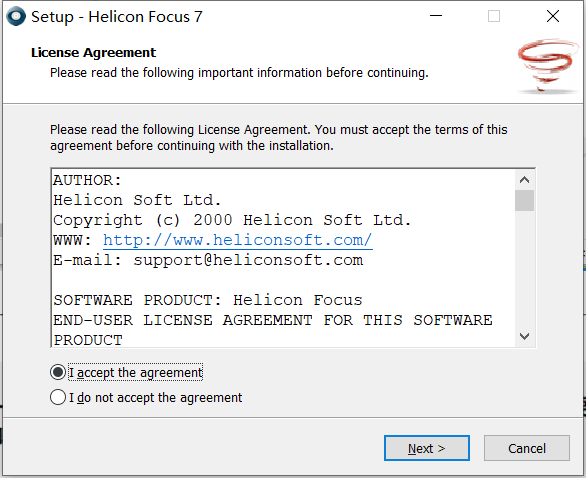Minimize the Setup window
This screenshot has height=478, width=586.
click(x=436, y=16)
